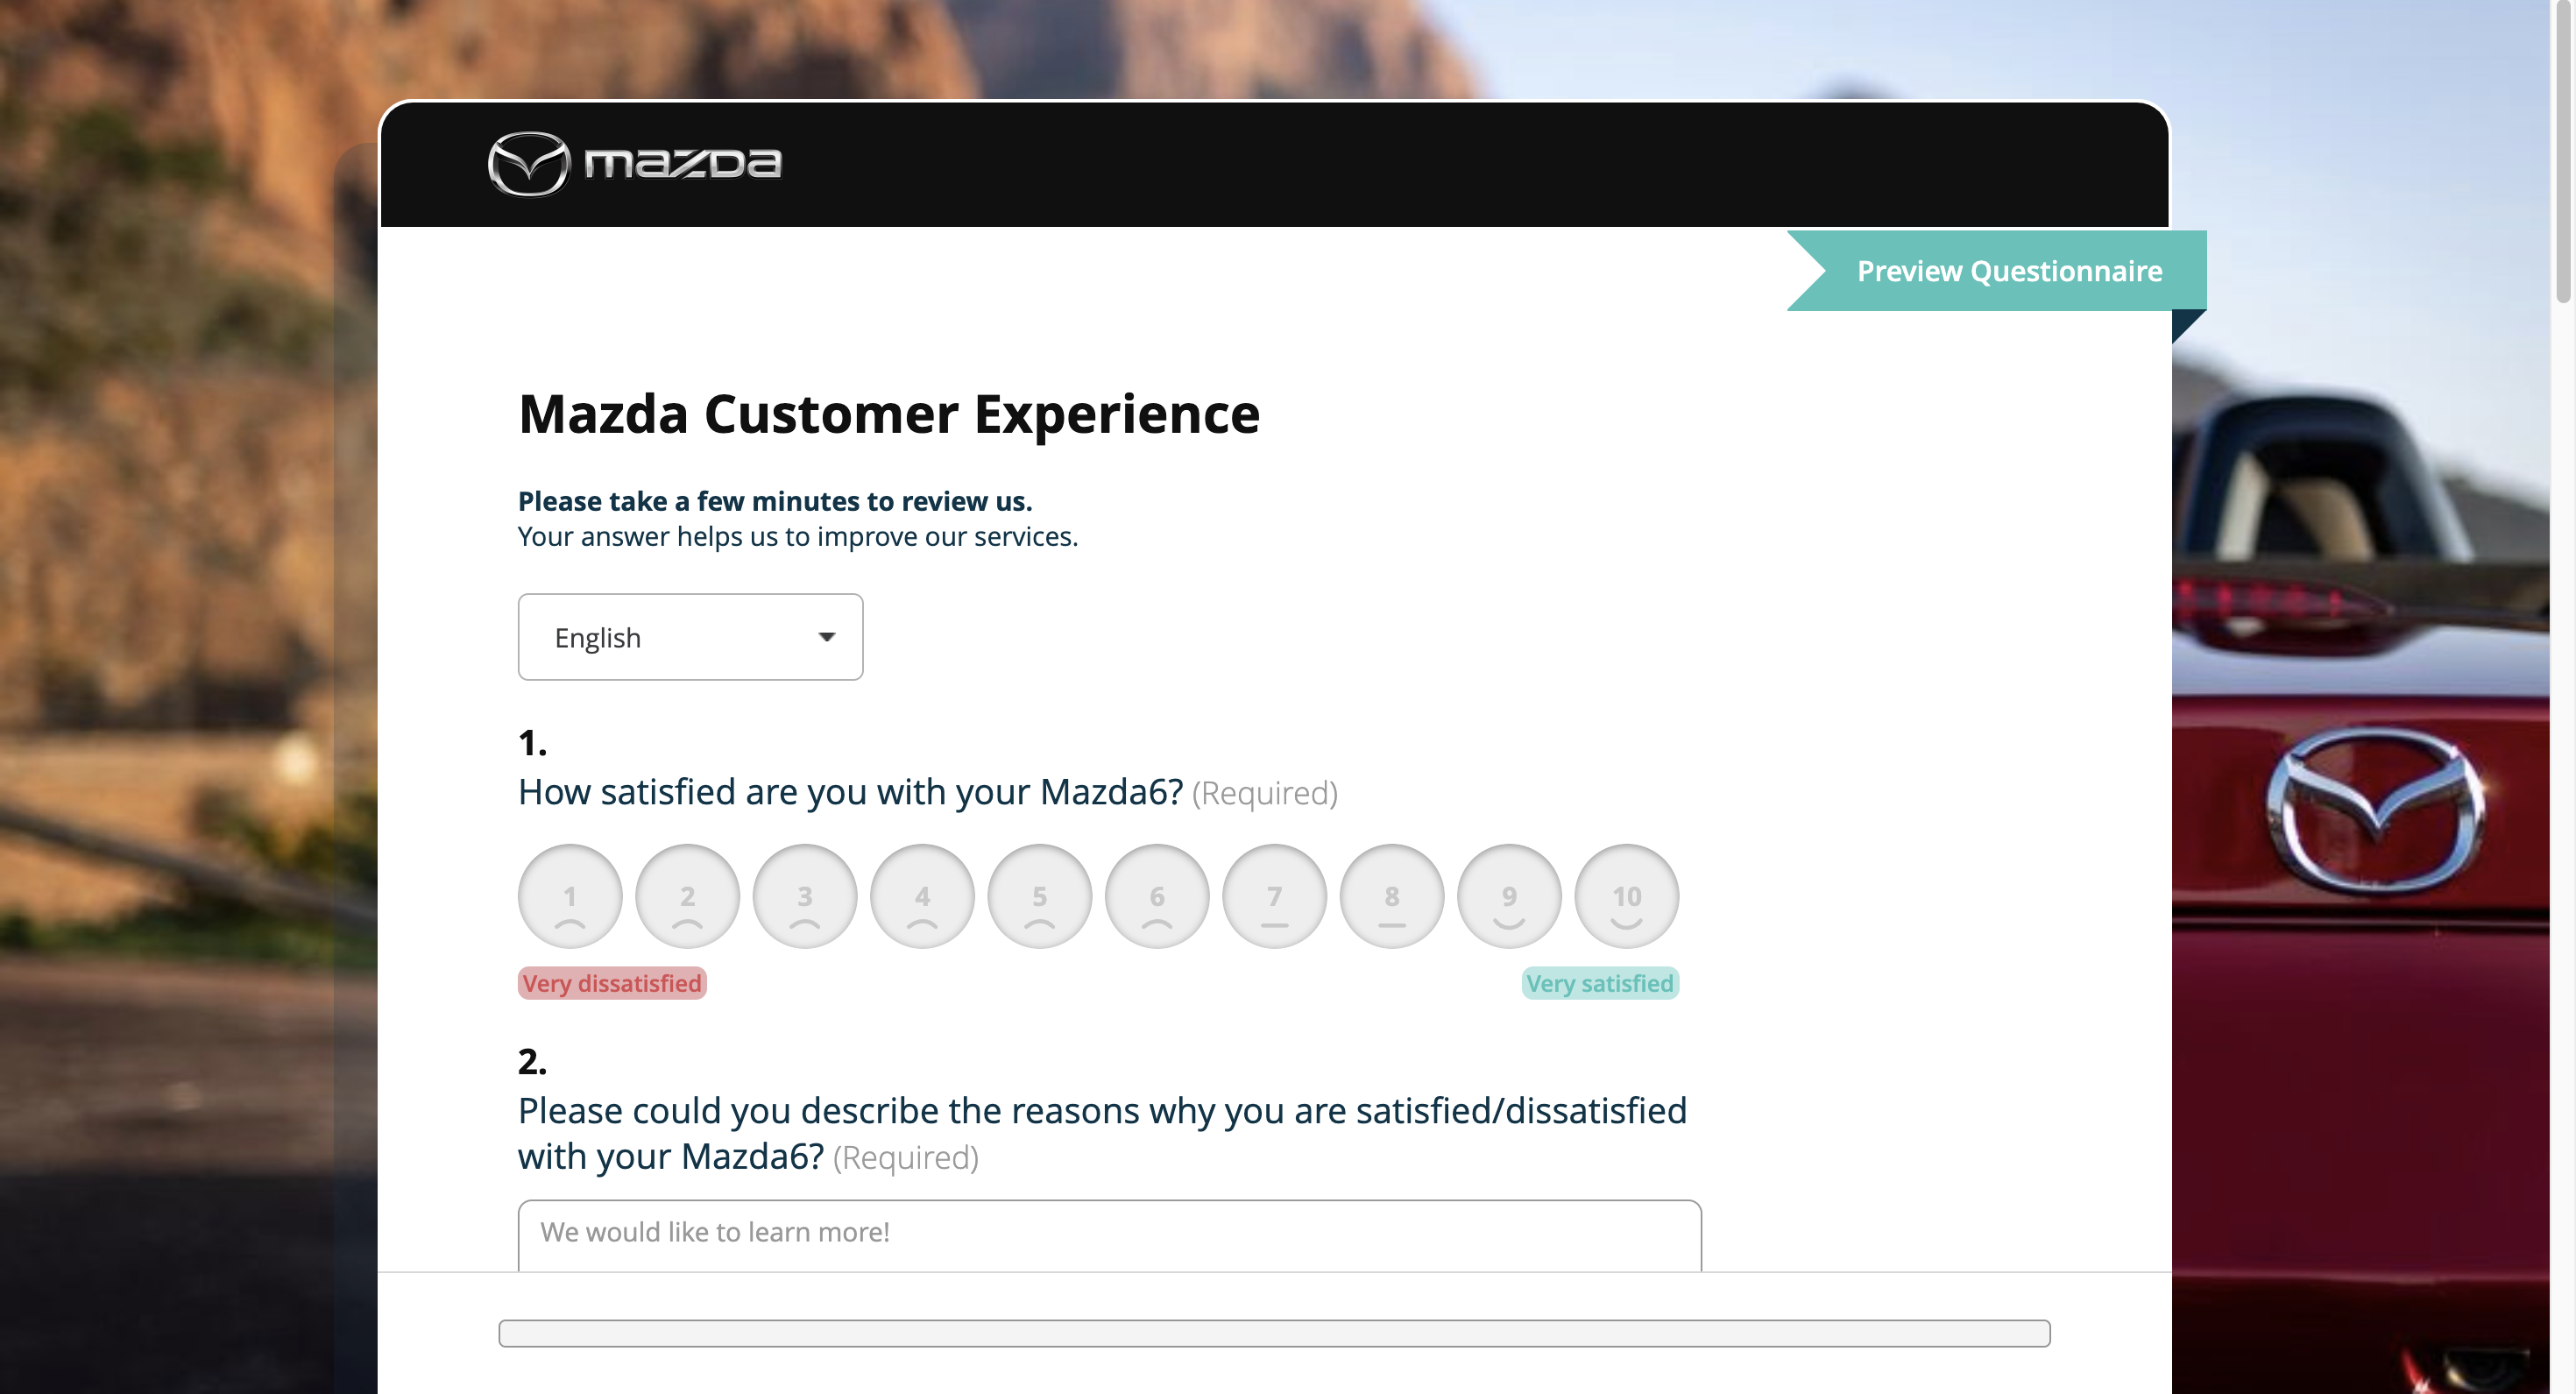This screenshot has width=2576, height=1394.
Task: Click the Very satisfied label
Action: click(1599, 983)
